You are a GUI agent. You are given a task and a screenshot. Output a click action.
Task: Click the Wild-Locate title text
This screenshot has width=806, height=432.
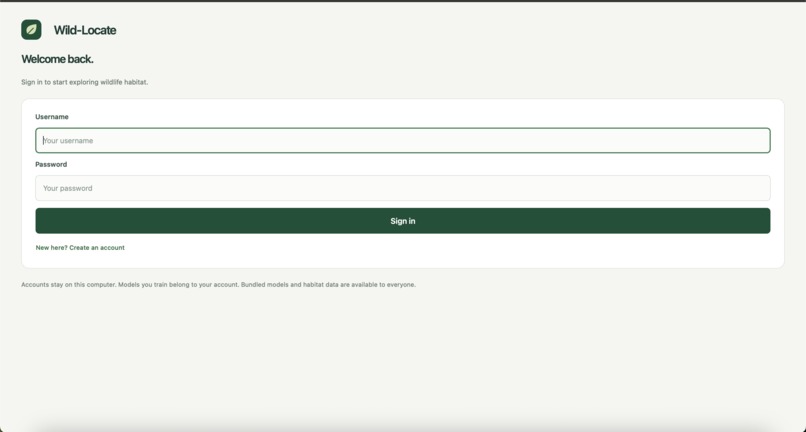click(x=85, y=30)
